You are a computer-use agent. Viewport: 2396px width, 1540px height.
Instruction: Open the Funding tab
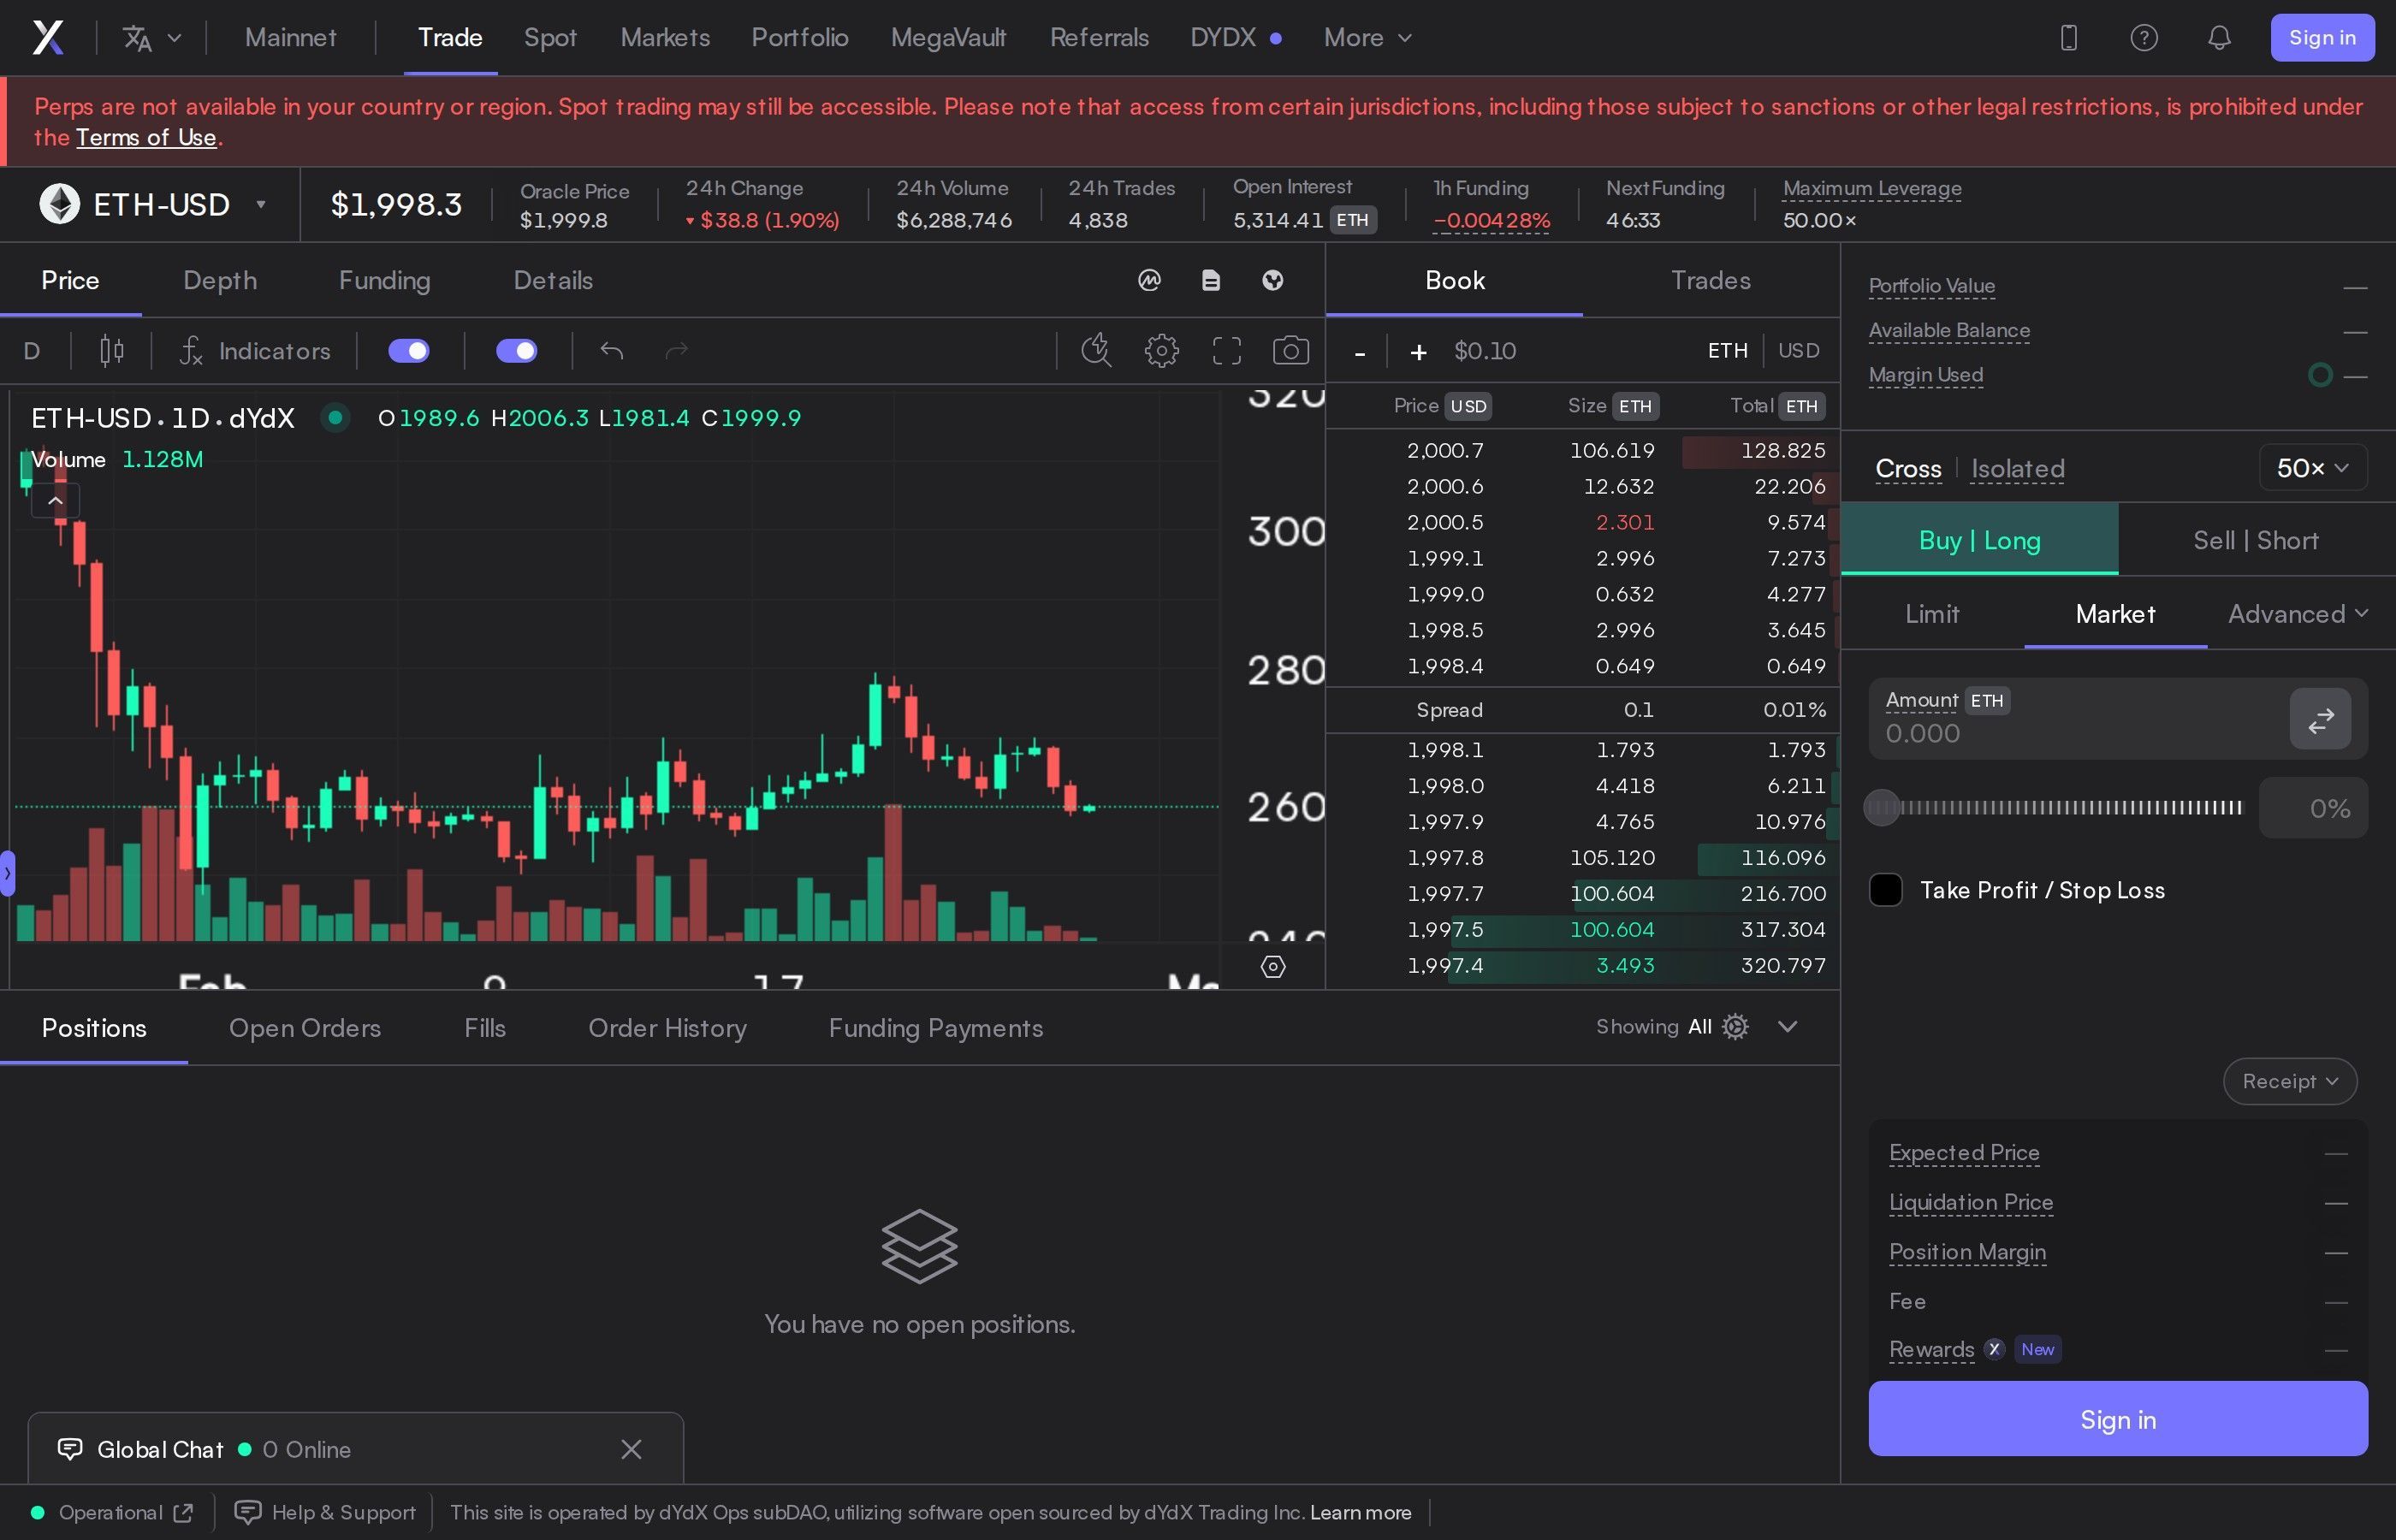pos(384,281)
